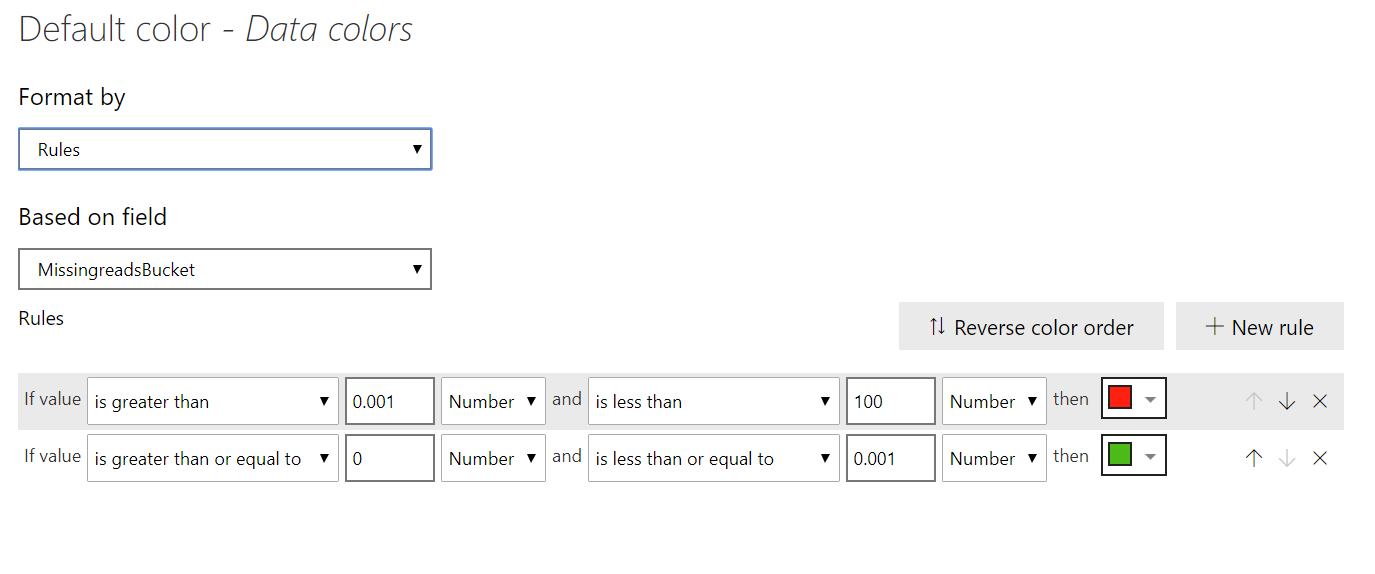Click the 'Format by' label
The height and width of the screenshot is (574, 1375).
tap(72, 97)
